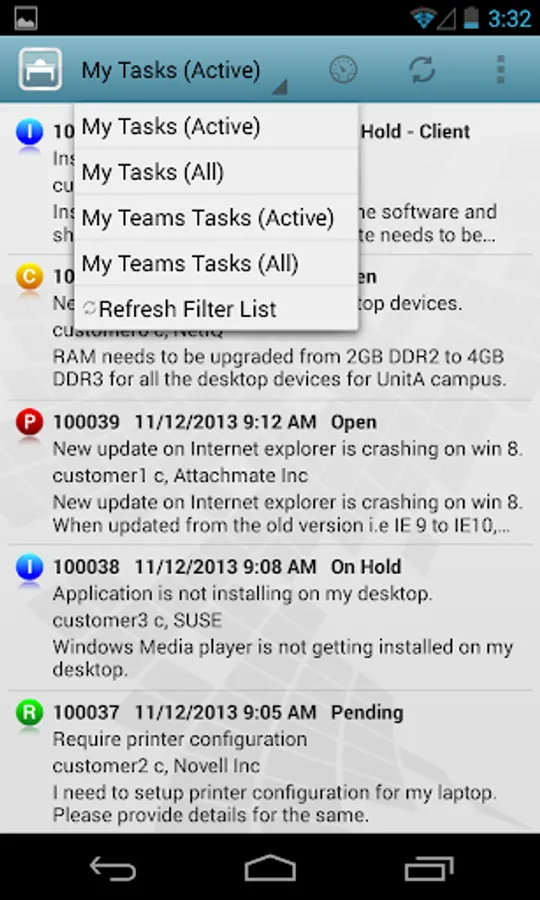Tap the orange C task type icon

tap(29, 278)
